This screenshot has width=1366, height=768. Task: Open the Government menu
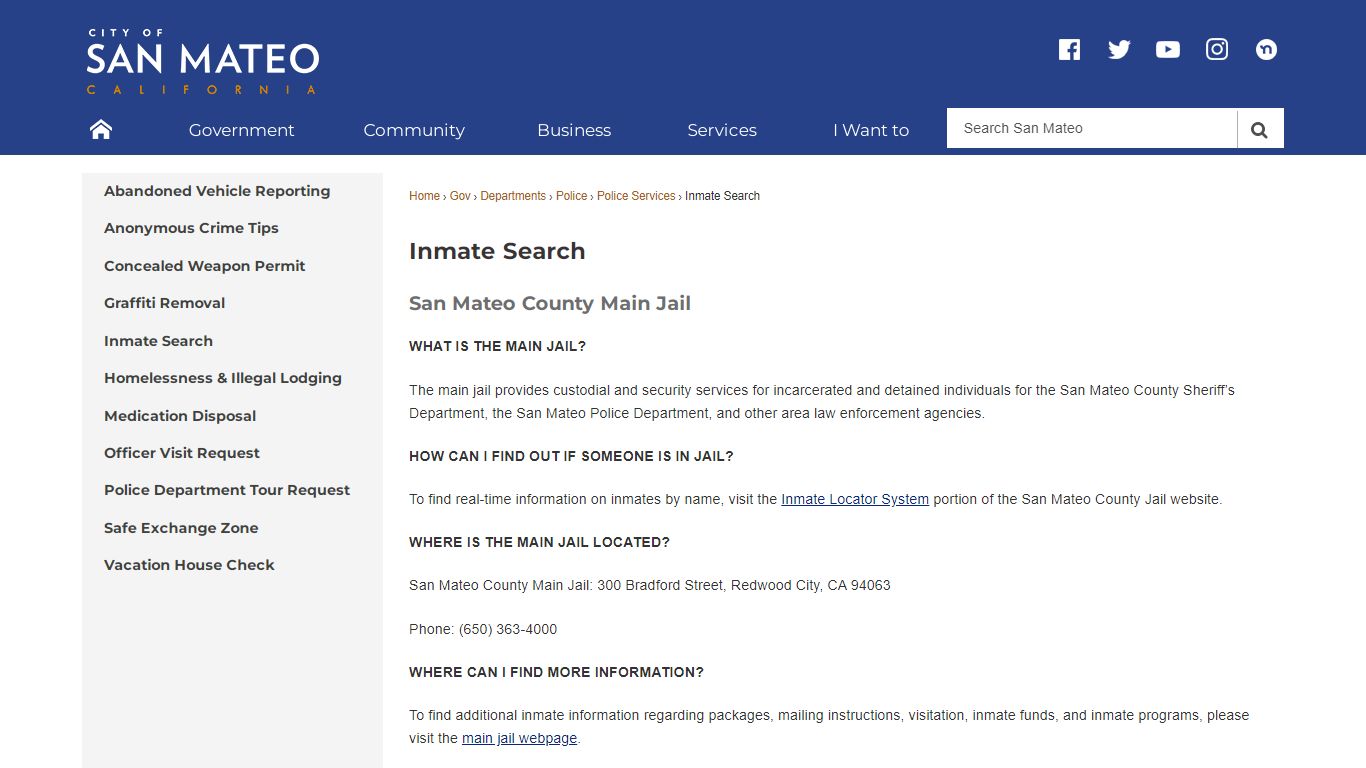pyautogui.click(x=241, y=130)
